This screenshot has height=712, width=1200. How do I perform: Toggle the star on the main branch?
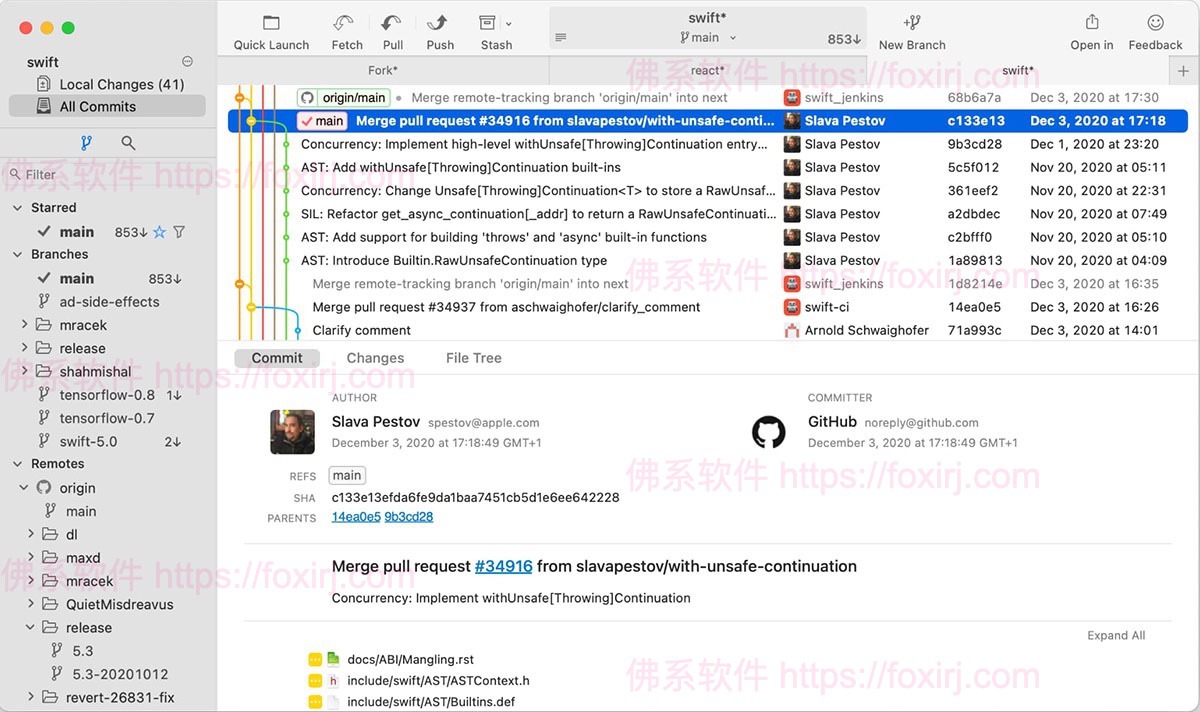point(160,231)
